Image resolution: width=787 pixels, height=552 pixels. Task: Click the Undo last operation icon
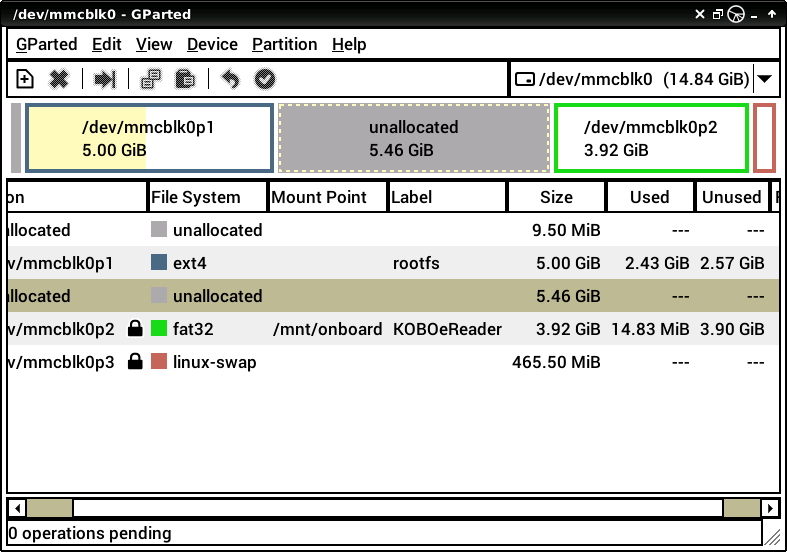[230, 79]
